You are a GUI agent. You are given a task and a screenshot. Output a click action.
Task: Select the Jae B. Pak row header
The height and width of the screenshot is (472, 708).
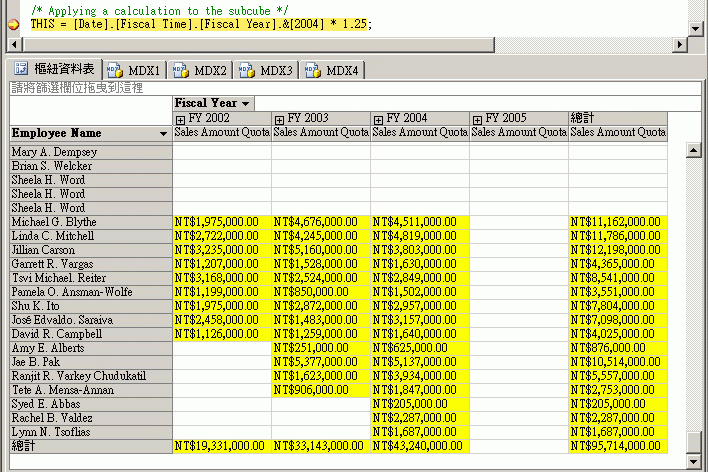point(91,362)
